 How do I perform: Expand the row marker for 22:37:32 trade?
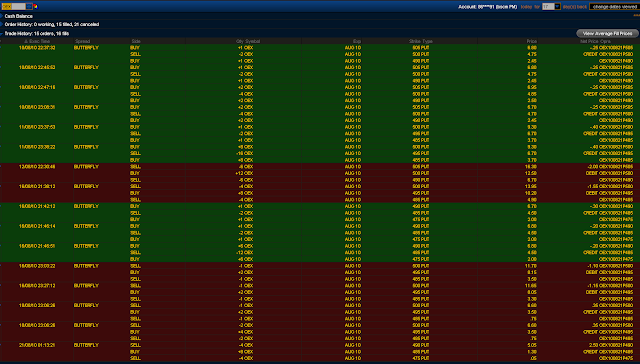[1, 48]
